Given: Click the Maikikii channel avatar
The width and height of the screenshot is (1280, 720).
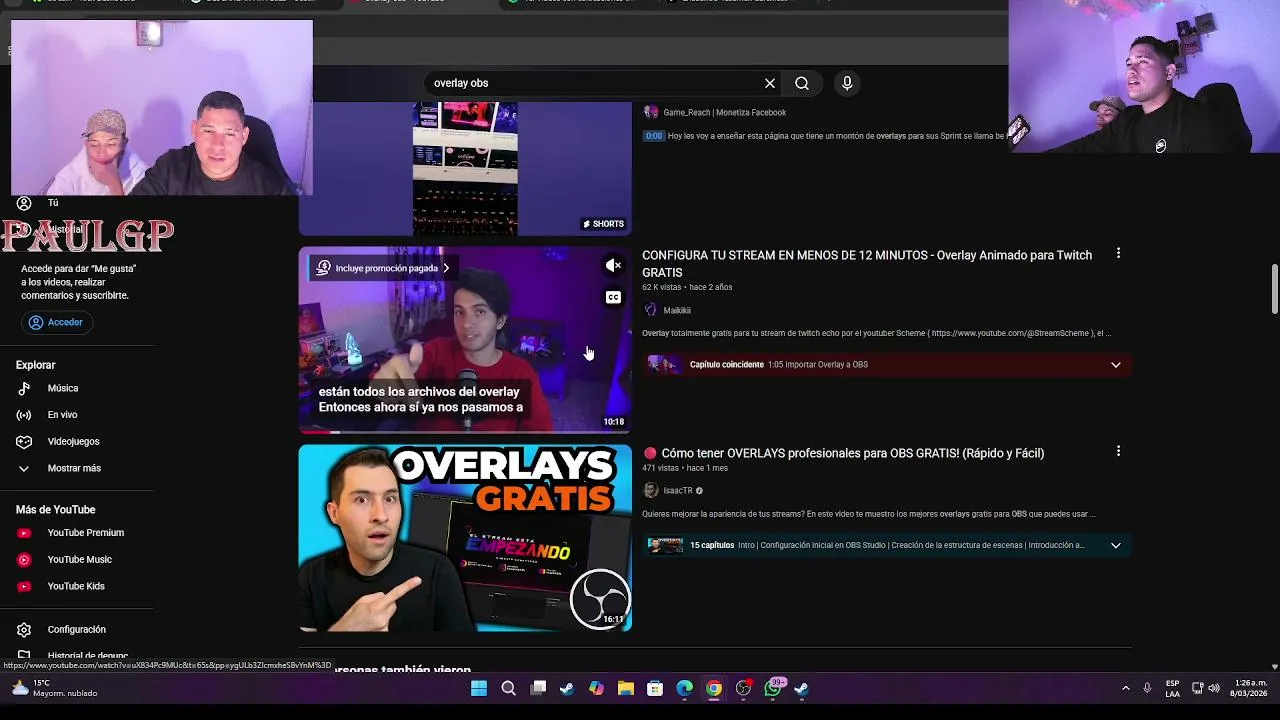Looking at the screenshot, I should pyautogui.click(x=651, y=310).
